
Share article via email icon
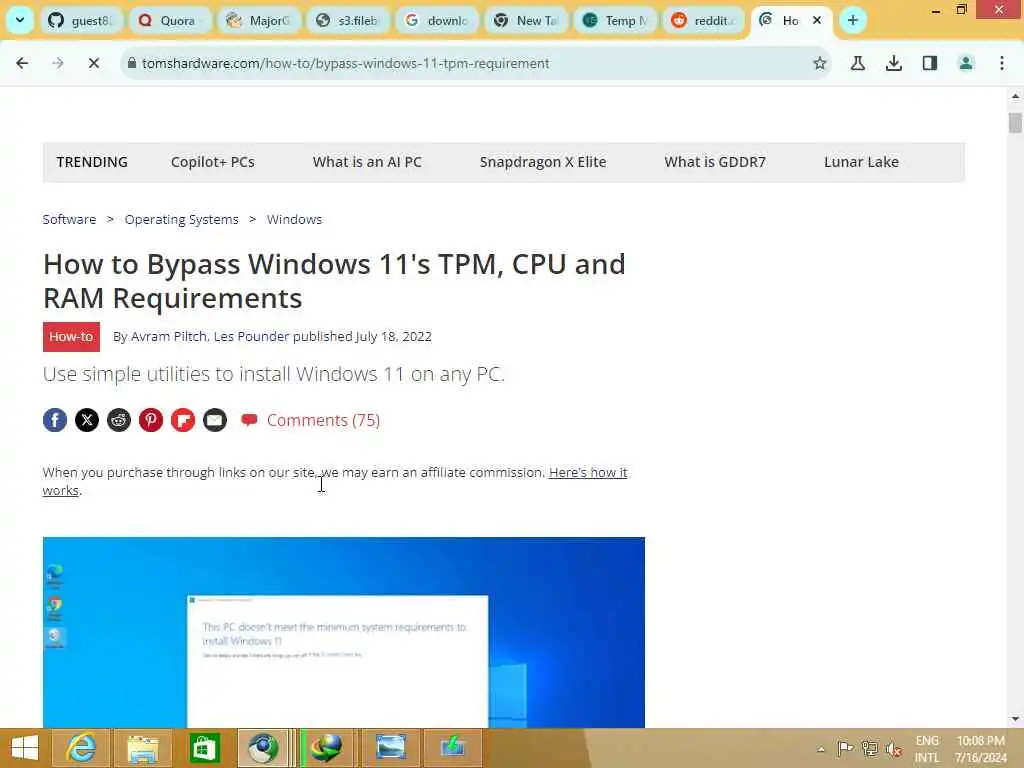[x=215, y=420]
